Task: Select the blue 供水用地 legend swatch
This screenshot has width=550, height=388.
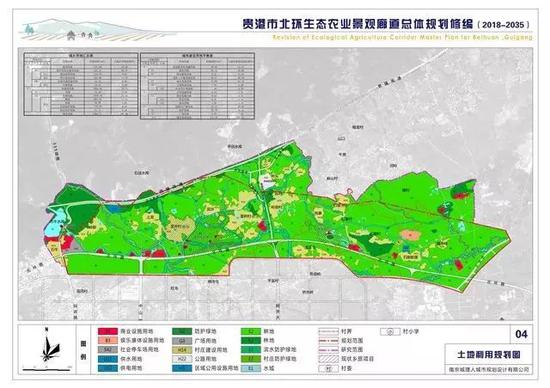Action: point(107,359)
